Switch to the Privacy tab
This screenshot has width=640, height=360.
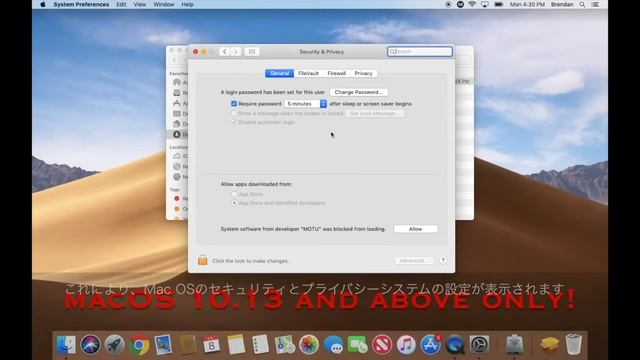pyautogui.click(x=363, y=73)
